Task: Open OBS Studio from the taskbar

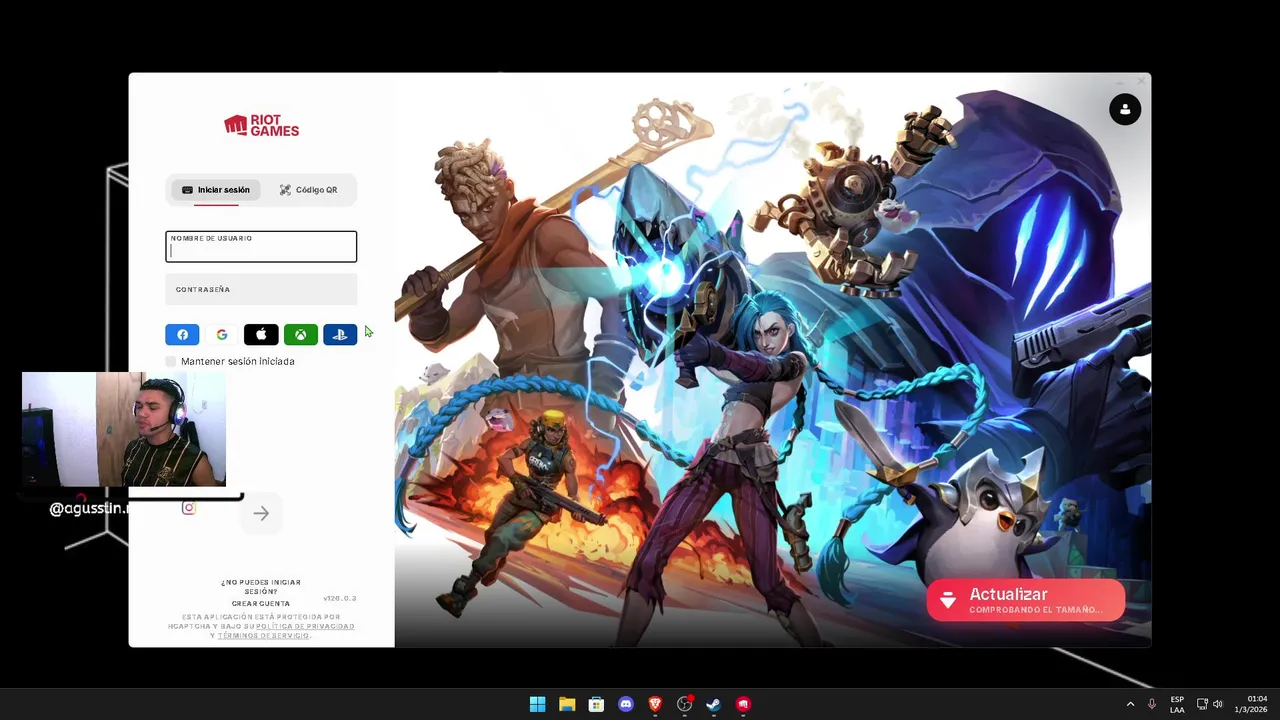Action: 684,704
